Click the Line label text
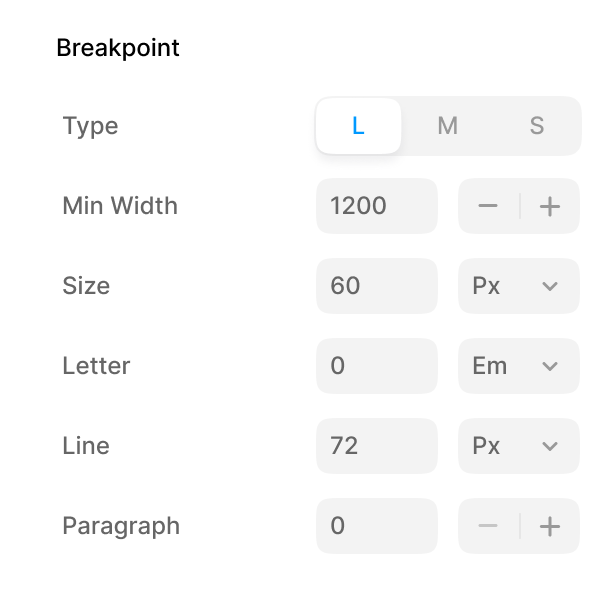 point(86,446)
